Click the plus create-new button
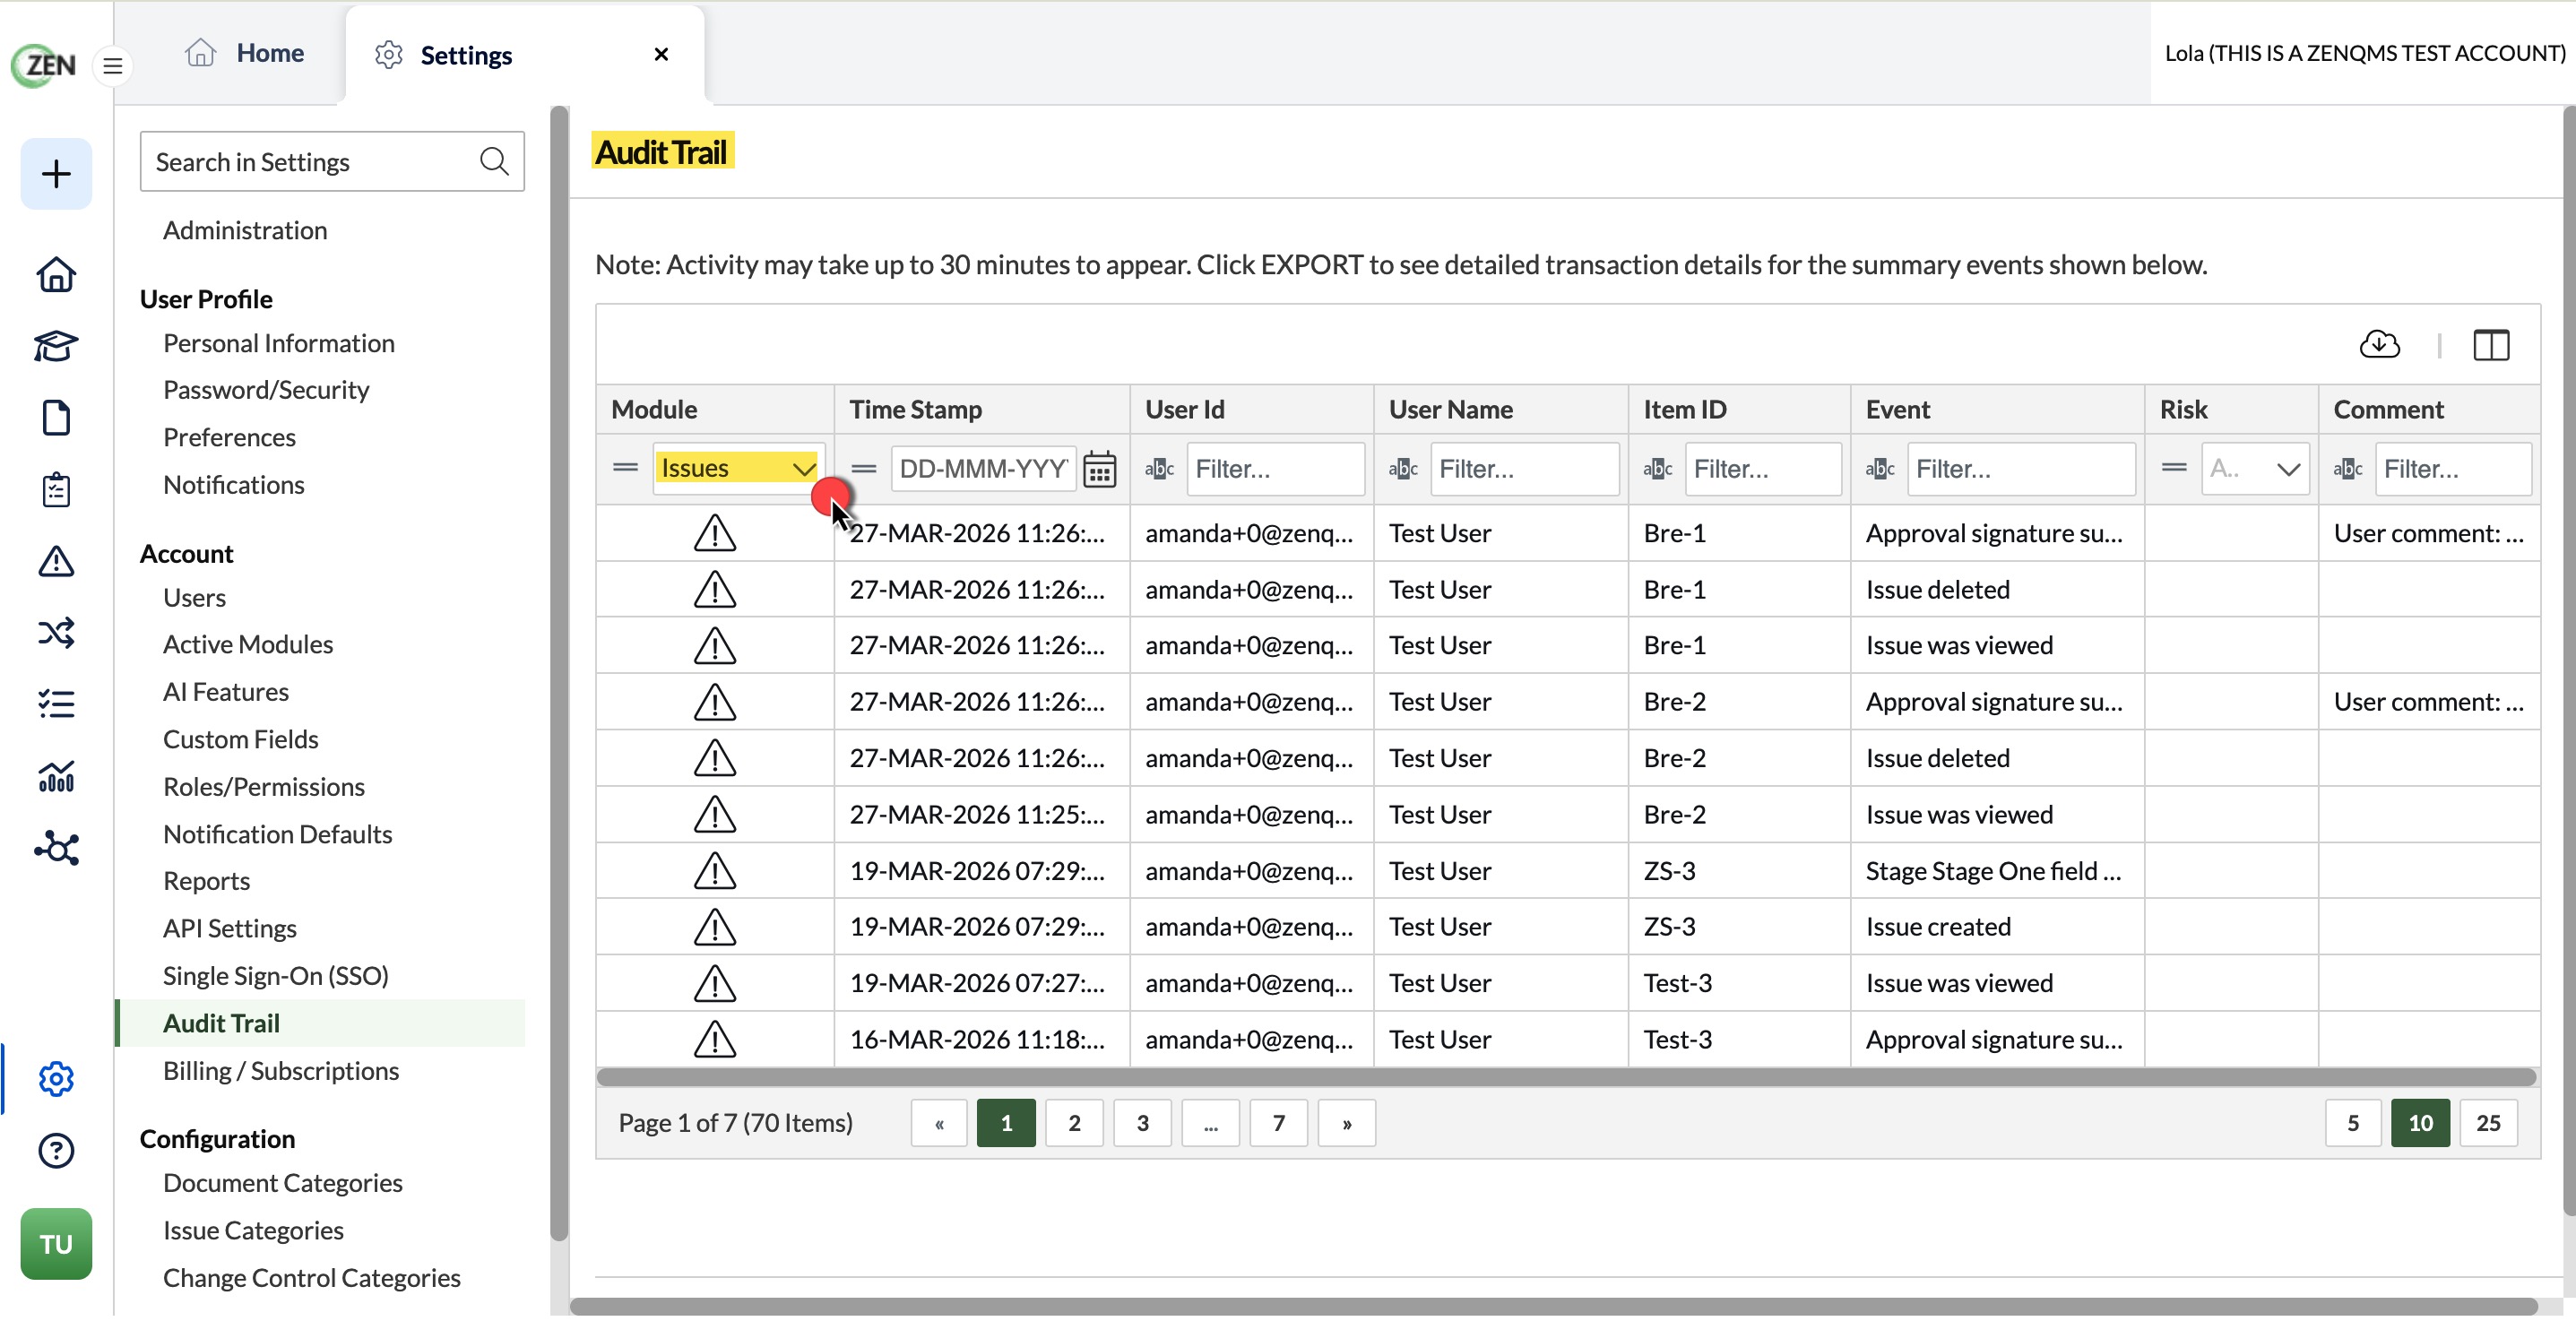2576x1321 pixels. click(x=56, y=174)
